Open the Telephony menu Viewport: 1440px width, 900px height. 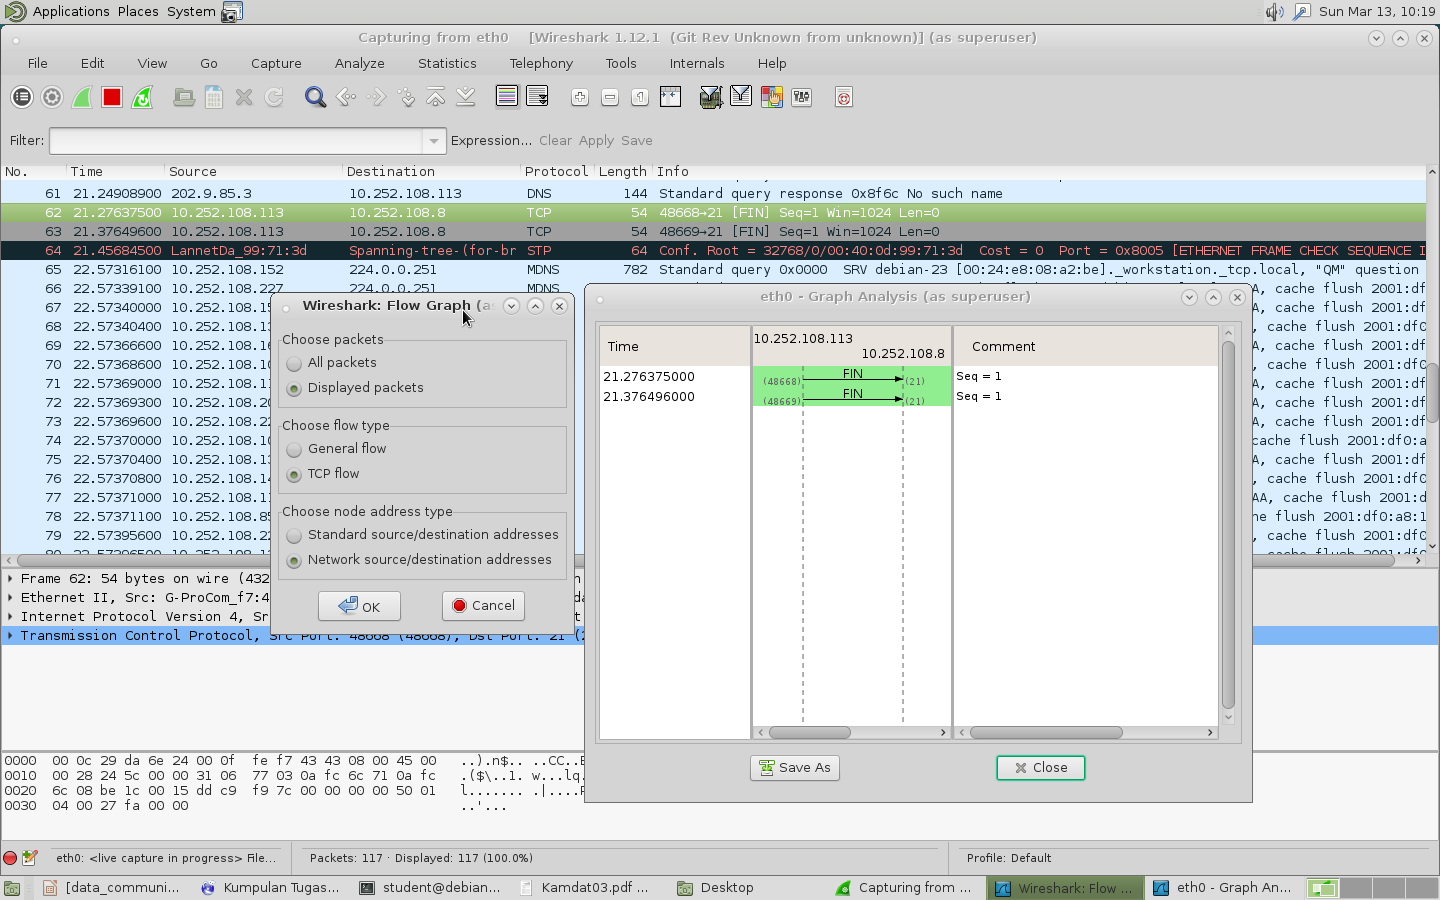tap(541, 63)
